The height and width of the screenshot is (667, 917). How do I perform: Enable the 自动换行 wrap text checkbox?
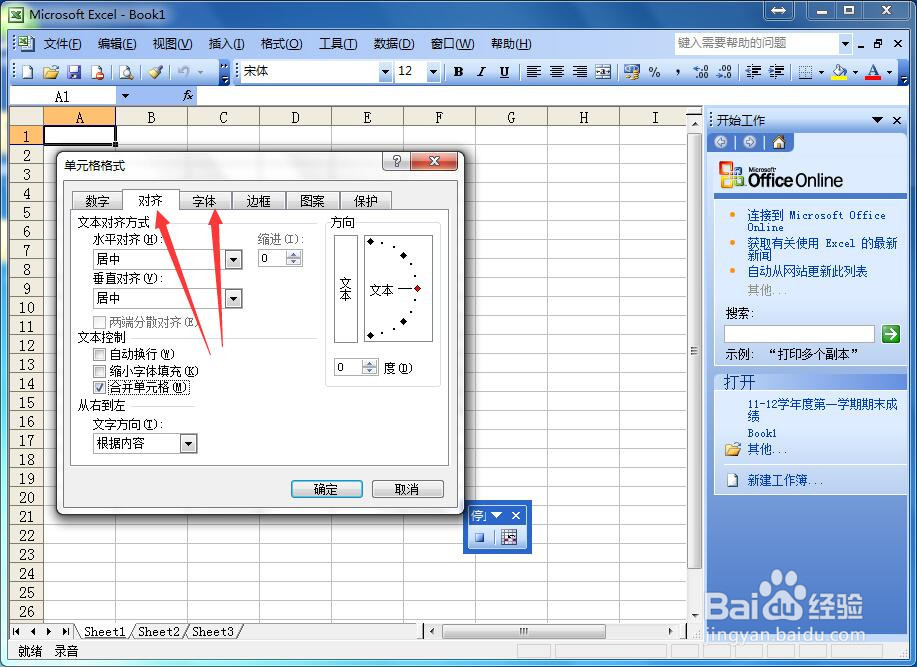99,354
